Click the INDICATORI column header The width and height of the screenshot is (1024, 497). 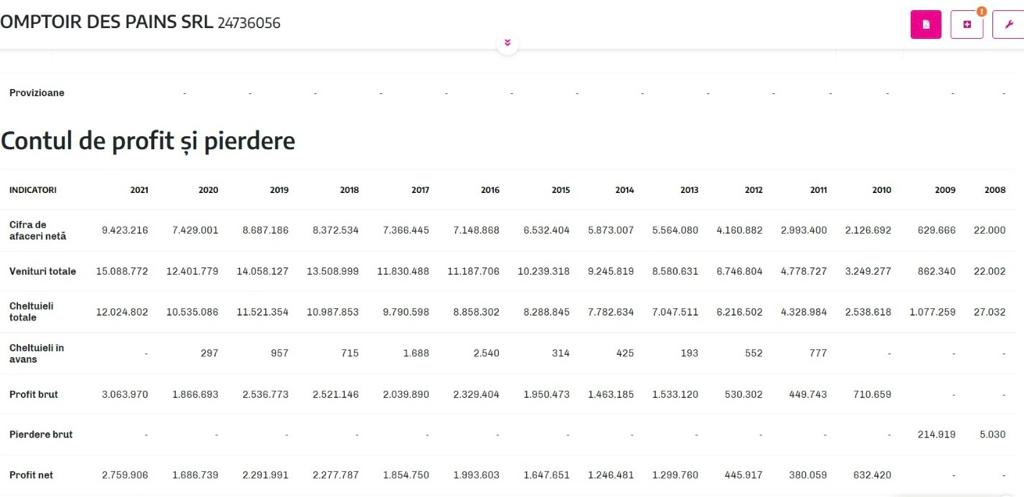[x=33, y=189]
